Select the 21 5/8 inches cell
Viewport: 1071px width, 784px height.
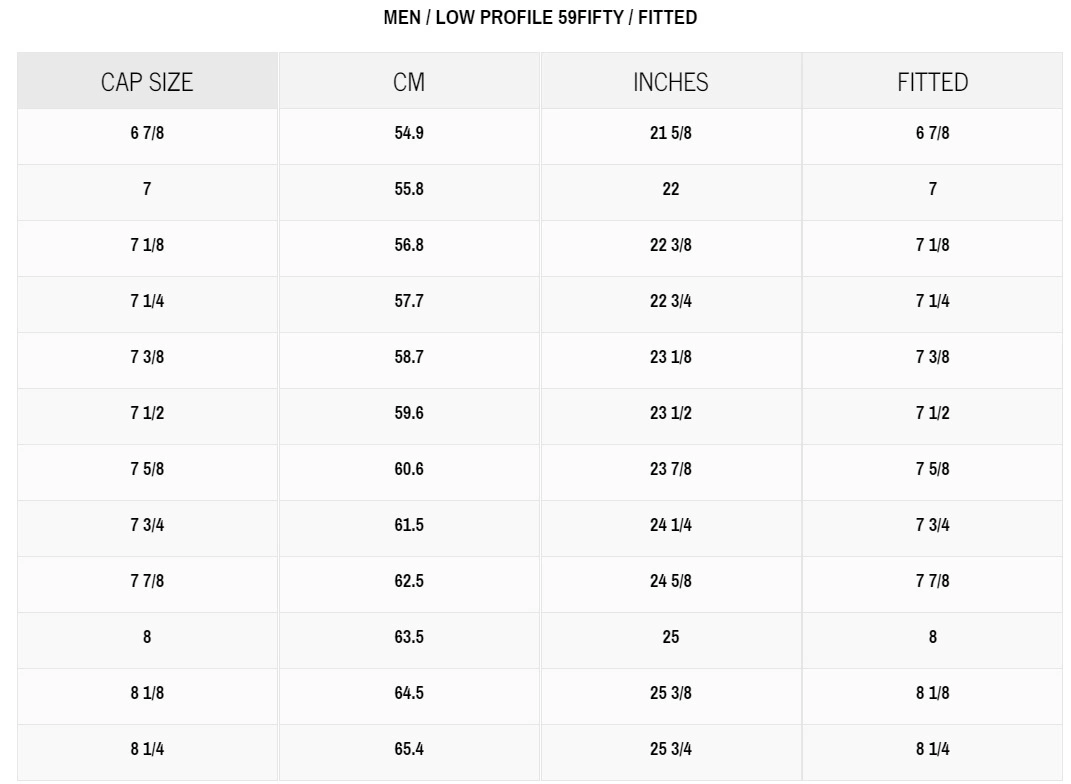pyautogui.click(x=670, y=133)
